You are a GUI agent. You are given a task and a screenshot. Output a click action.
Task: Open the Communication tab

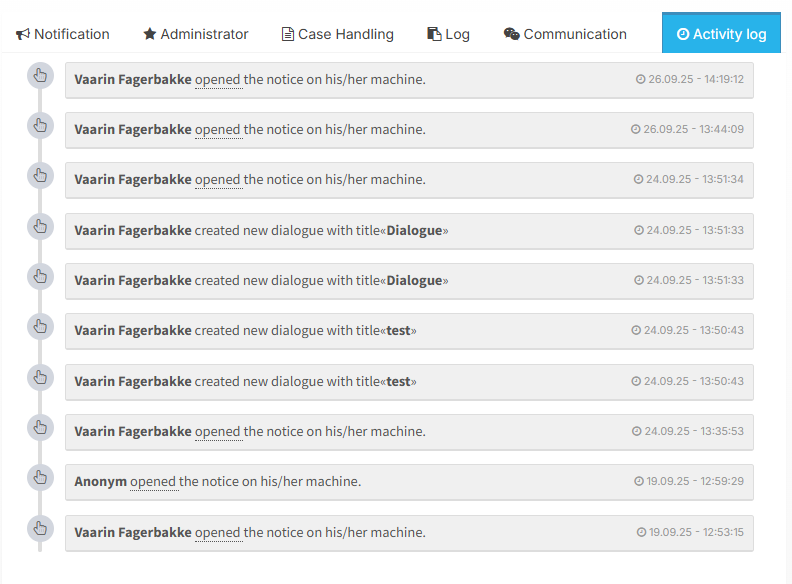coord(565,34)
